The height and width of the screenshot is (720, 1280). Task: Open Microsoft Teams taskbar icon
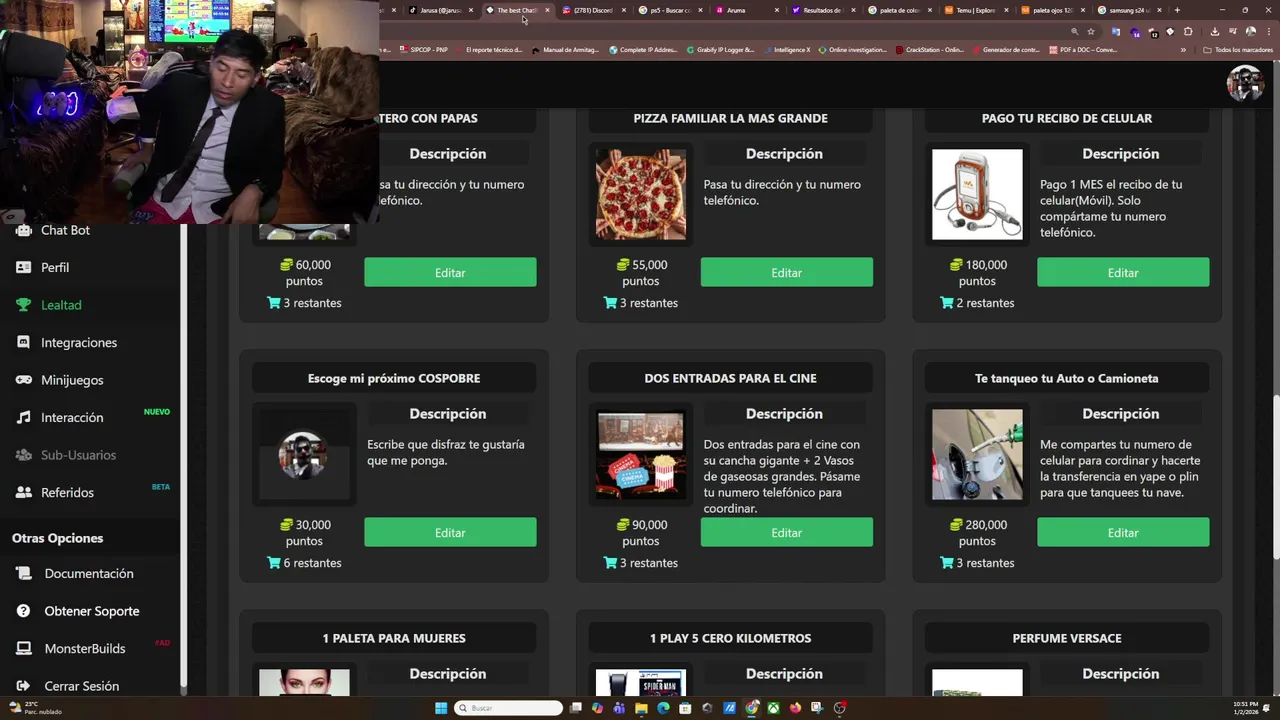[x=619, y=708]
